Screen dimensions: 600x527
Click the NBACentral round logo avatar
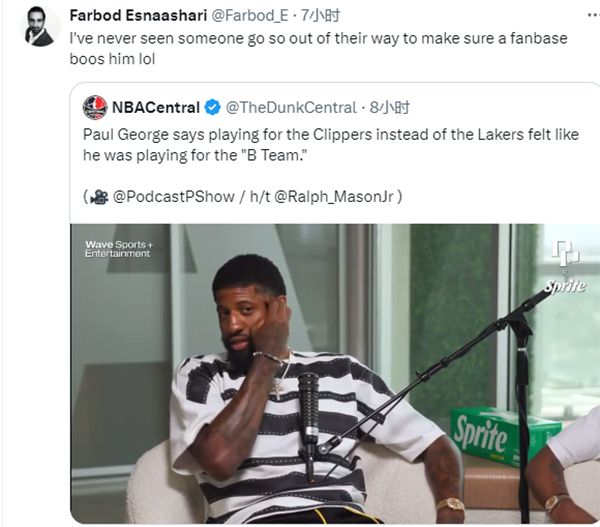[95, 107]
